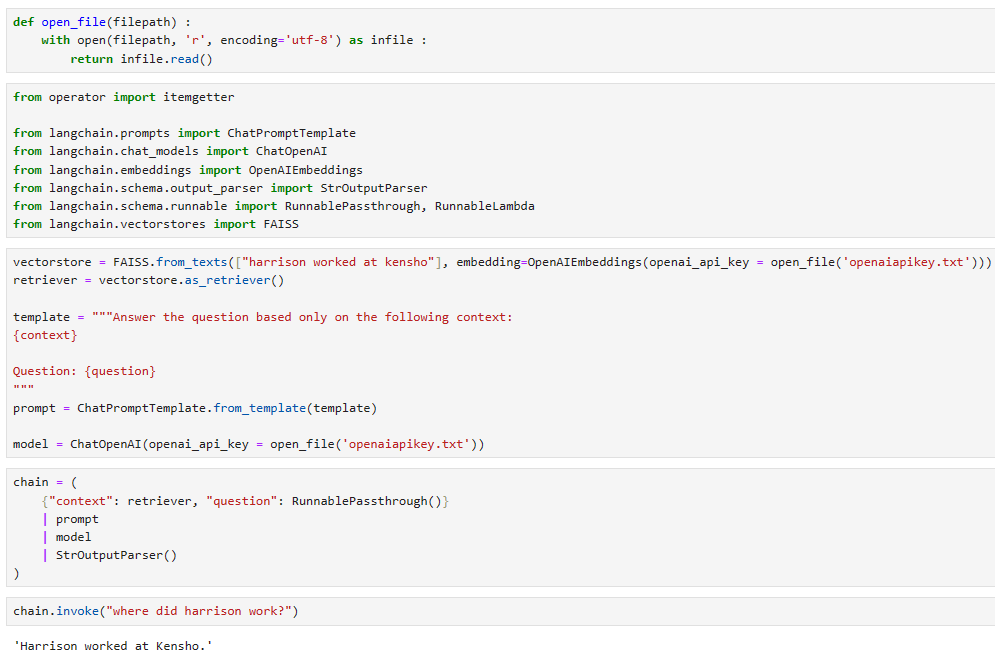
Task: Click the model = ChatOpenAI(...) line
Action: (249, 444)
